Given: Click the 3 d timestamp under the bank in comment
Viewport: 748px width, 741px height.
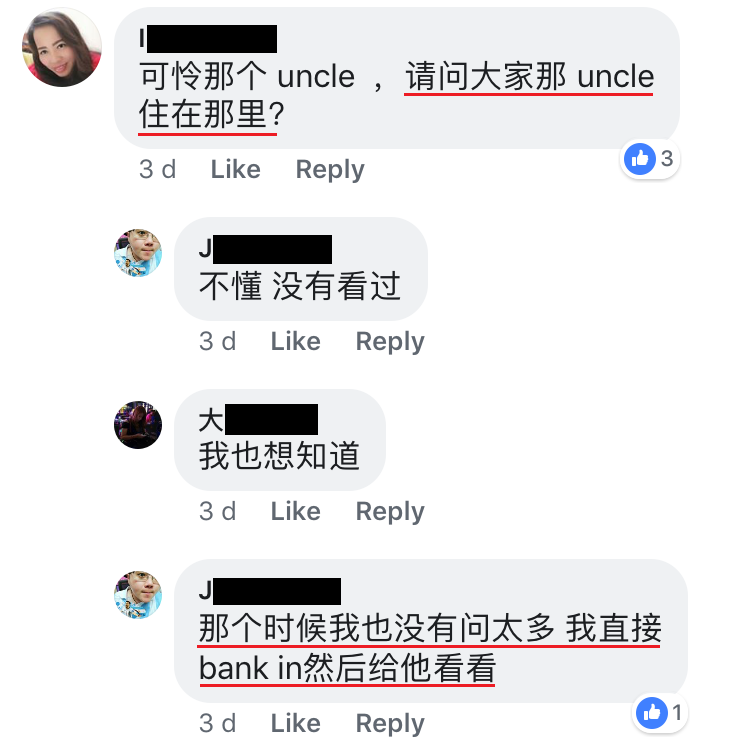Looking at the screenshot, I should coord(218,723).
